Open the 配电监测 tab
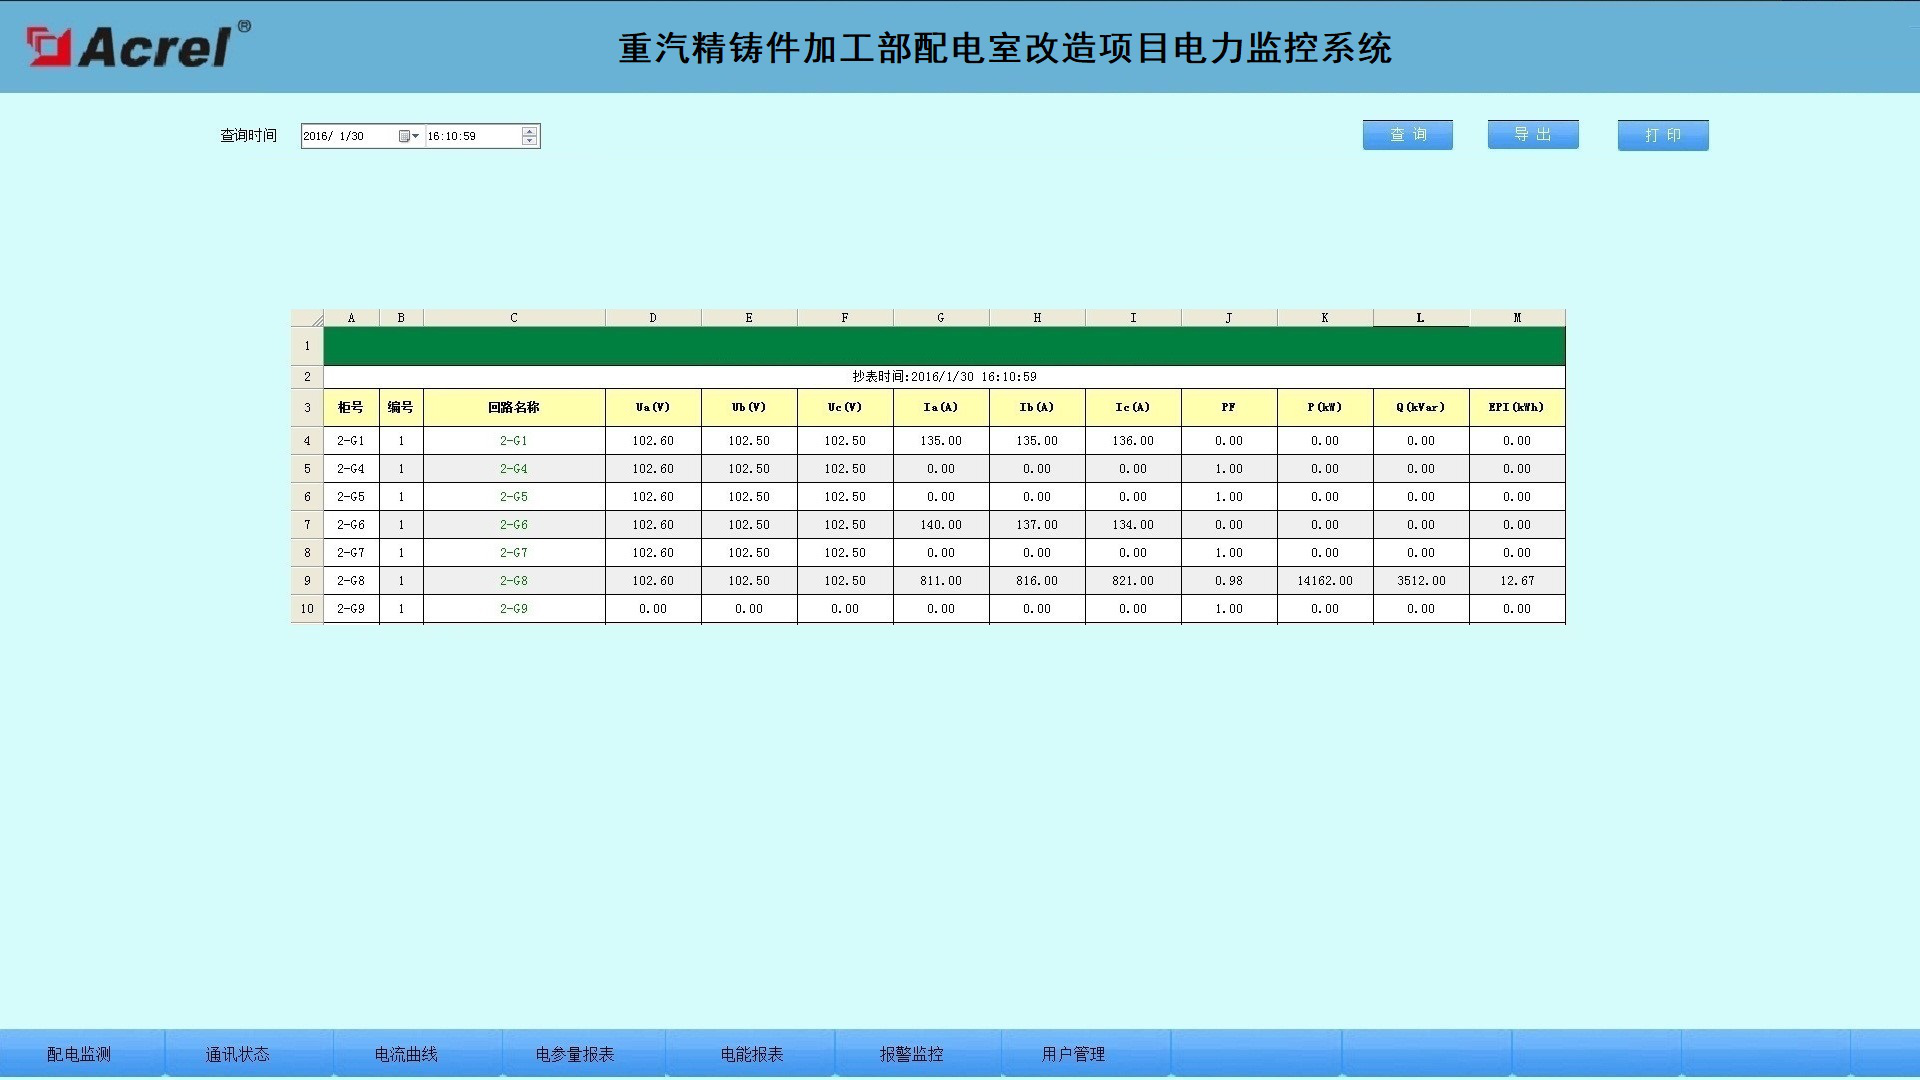Screen dimensions: 1920x1080 (x=80, y=1054)
